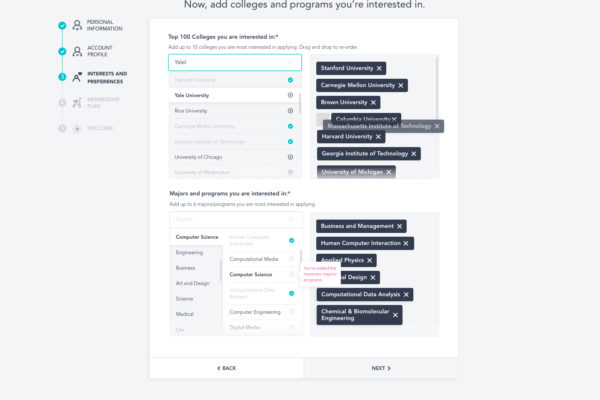600x400 pixels.
Task: Select the Computer Science category tab
Action: pyautogui.click(x=196, y=237)
